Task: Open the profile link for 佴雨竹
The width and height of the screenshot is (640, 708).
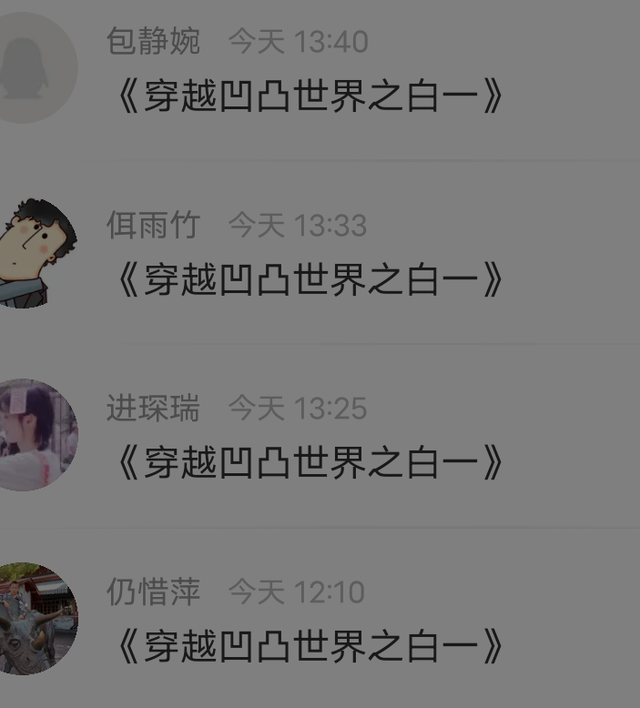Action: pos(153,225)
